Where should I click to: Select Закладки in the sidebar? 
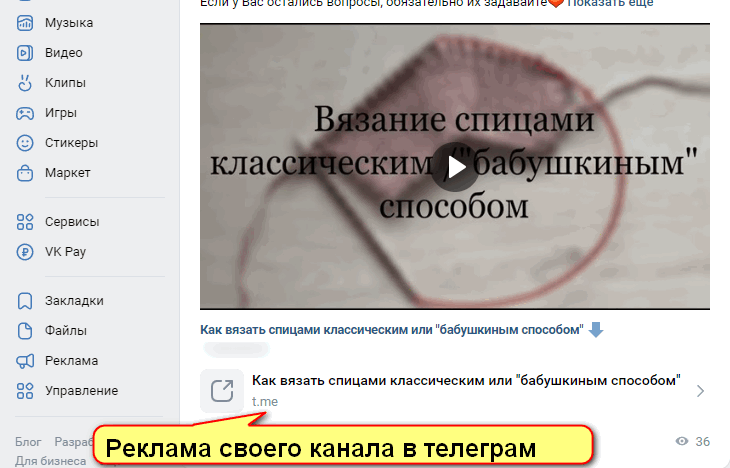pos(74,301)
